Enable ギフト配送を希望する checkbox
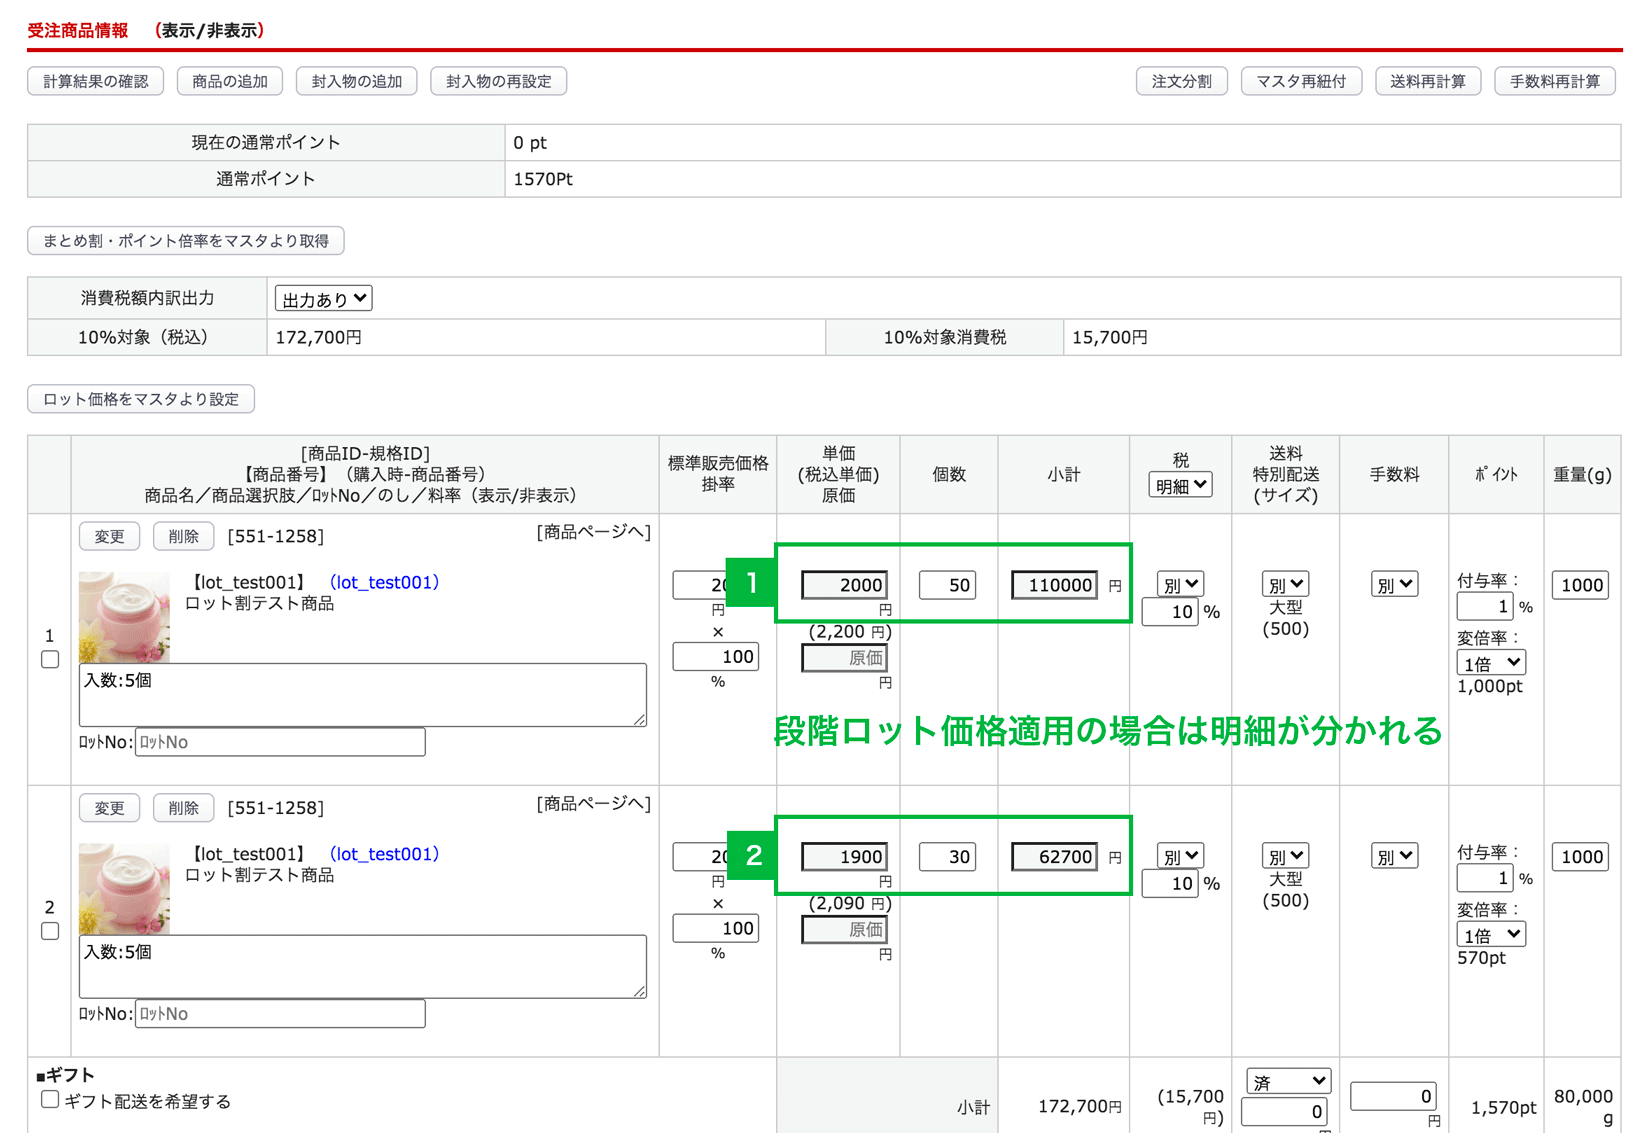The width and height of the screenshot is (1648, 1133). click(x=50, y=1100)
